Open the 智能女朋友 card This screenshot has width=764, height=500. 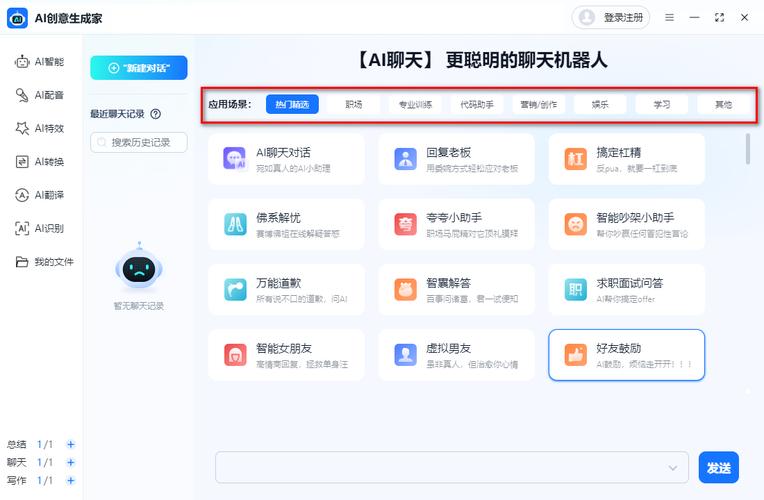[x=286, y=355]
